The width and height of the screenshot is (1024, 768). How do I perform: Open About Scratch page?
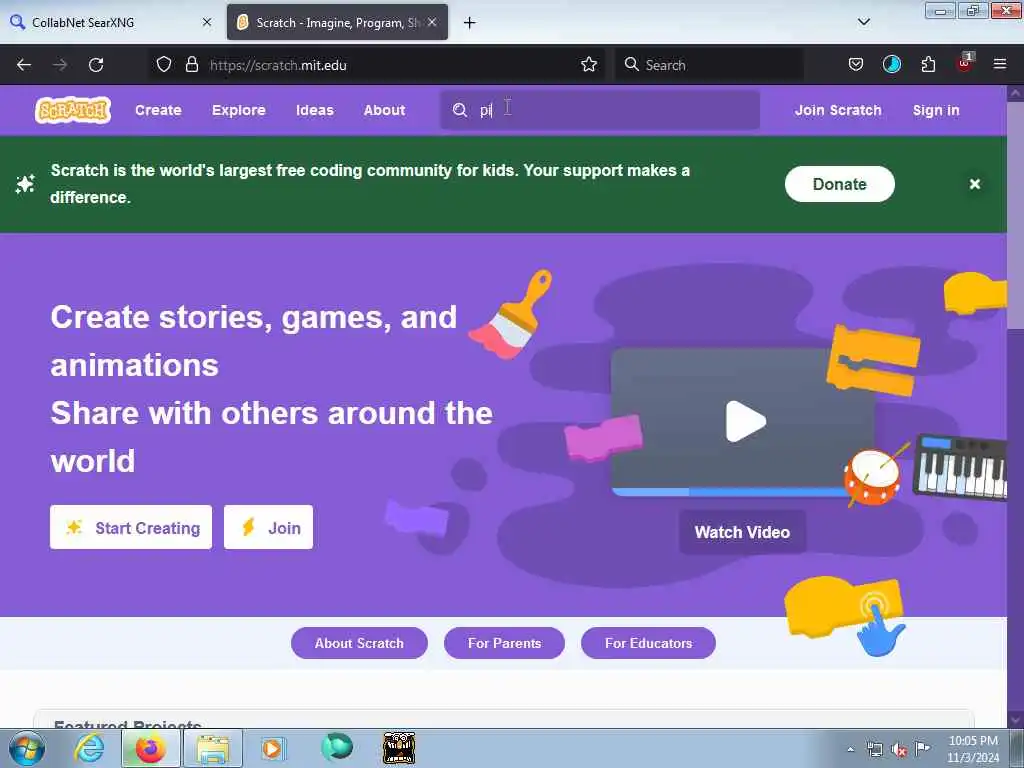point(359,643)
